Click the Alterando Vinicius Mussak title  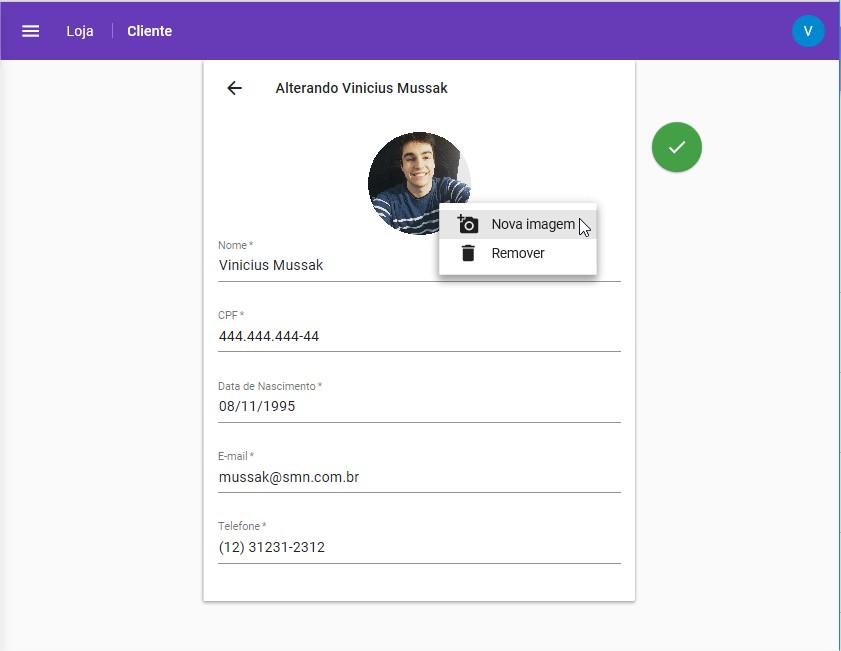pyautogui.click(x=361, y=88)
